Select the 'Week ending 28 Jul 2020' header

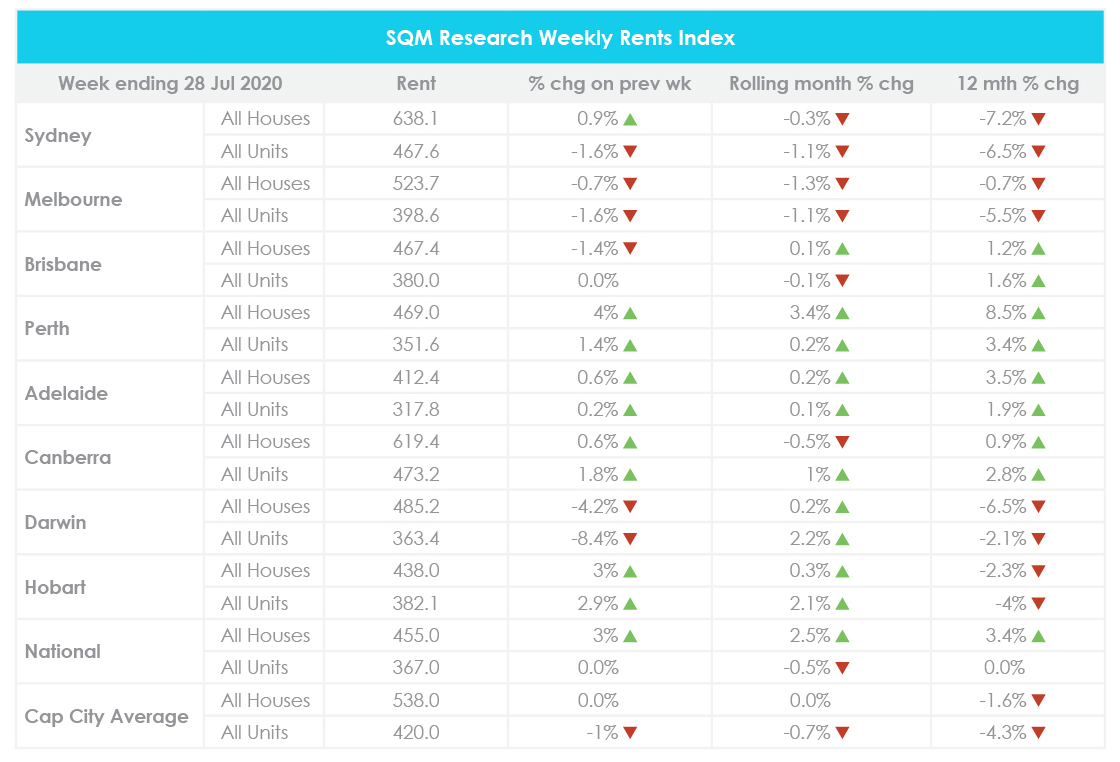[x=170, y=84]
